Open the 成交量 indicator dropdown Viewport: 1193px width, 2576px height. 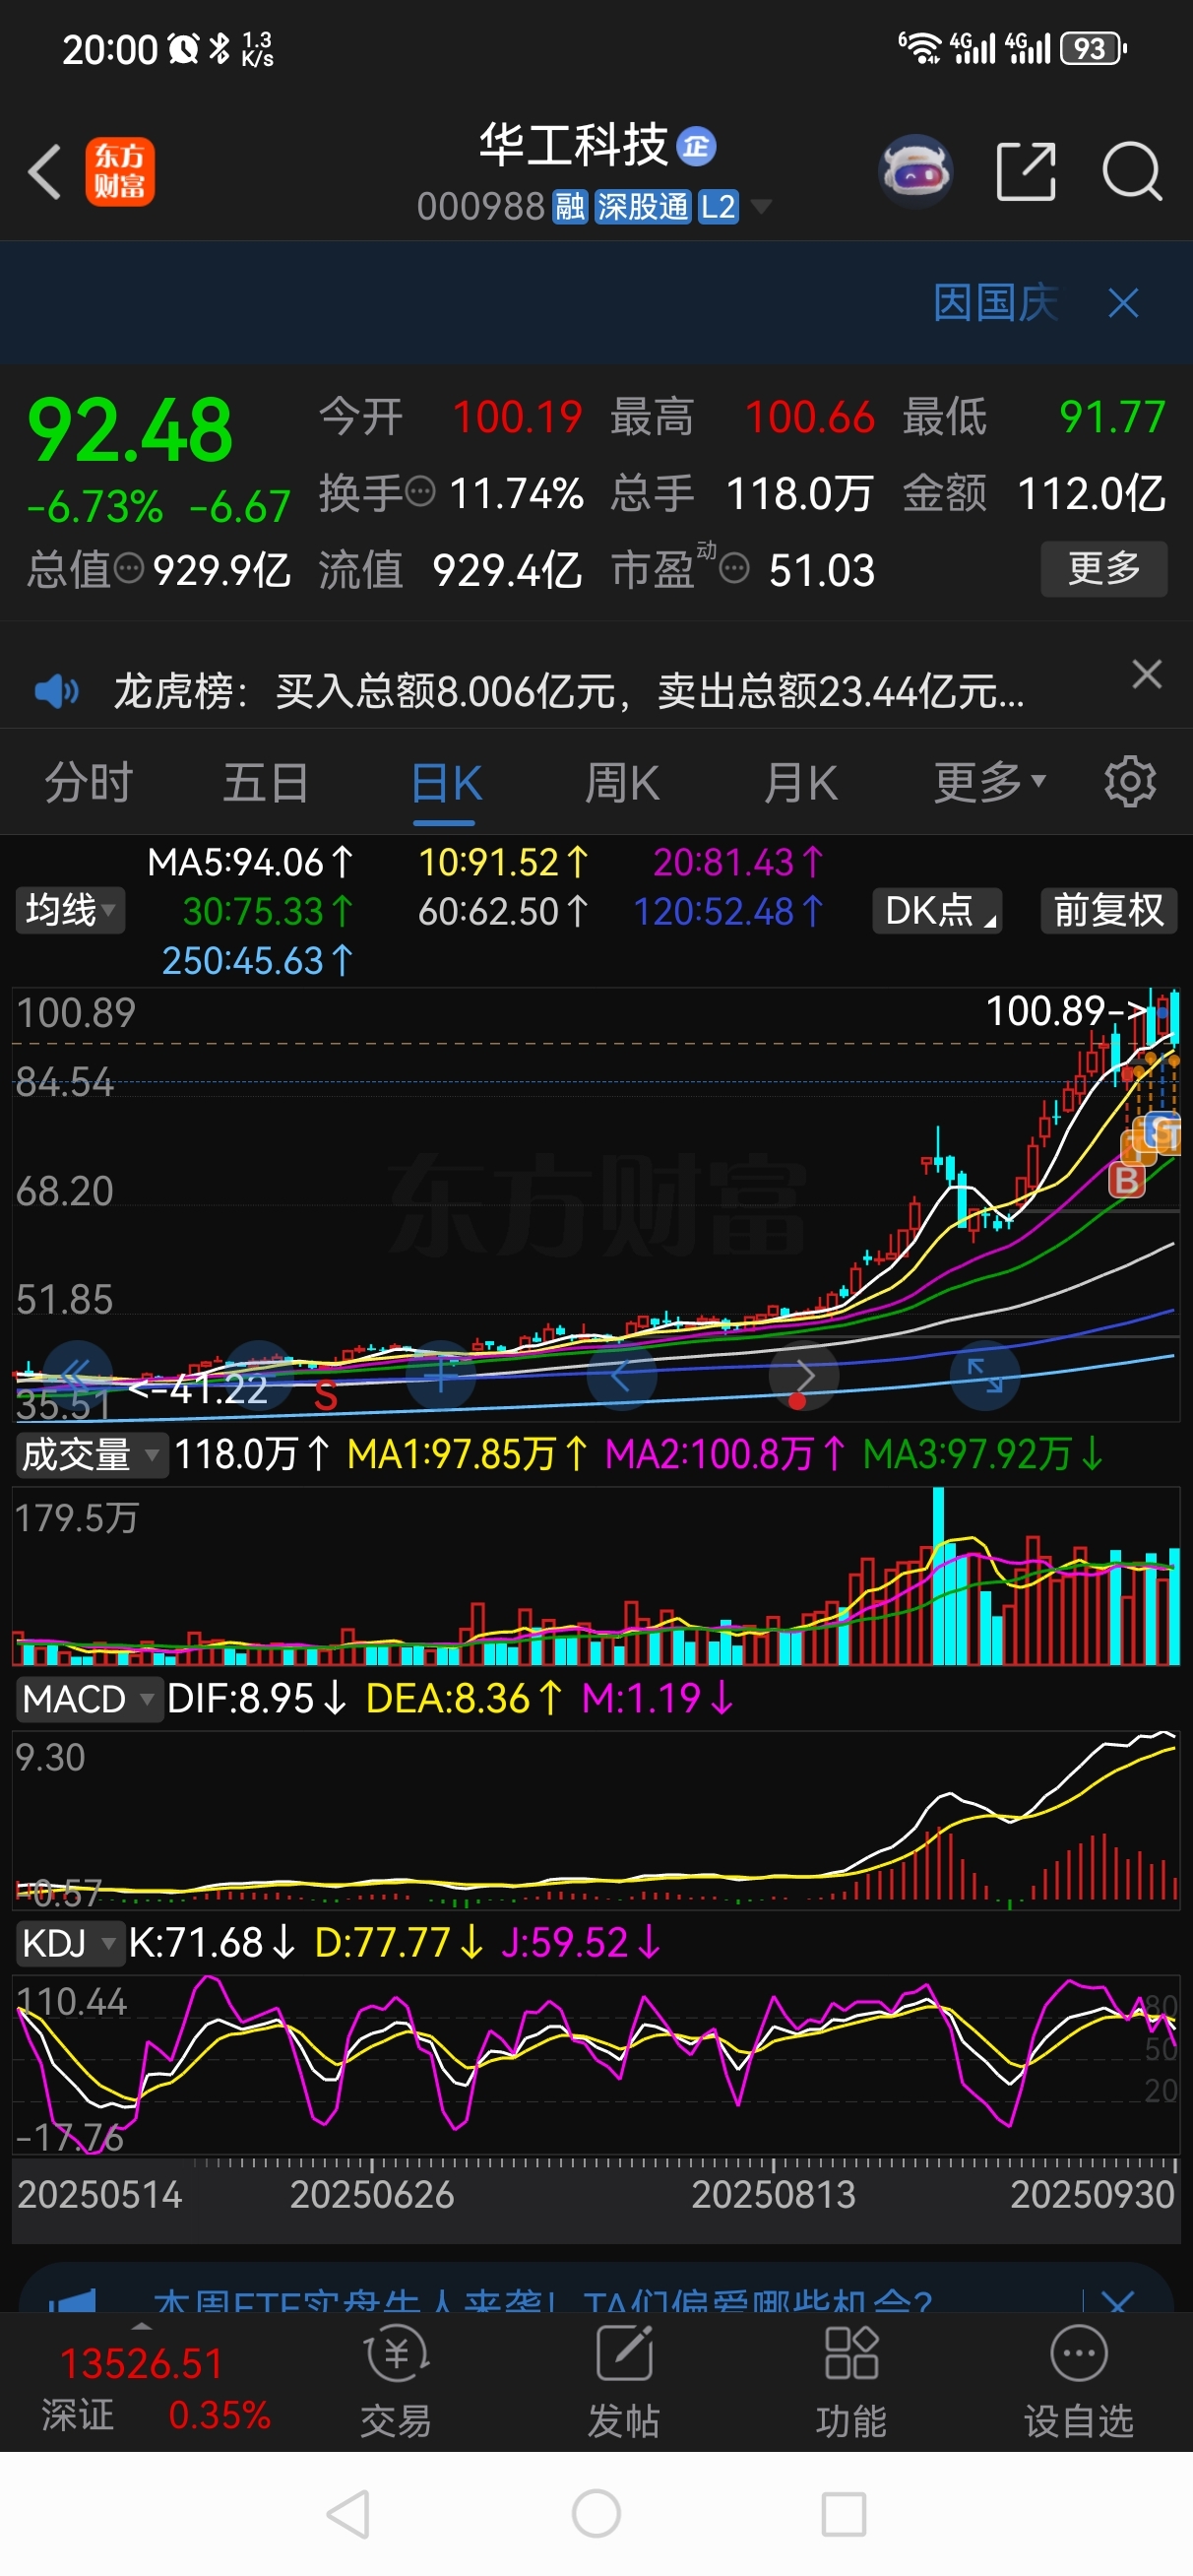(90, 1455)
